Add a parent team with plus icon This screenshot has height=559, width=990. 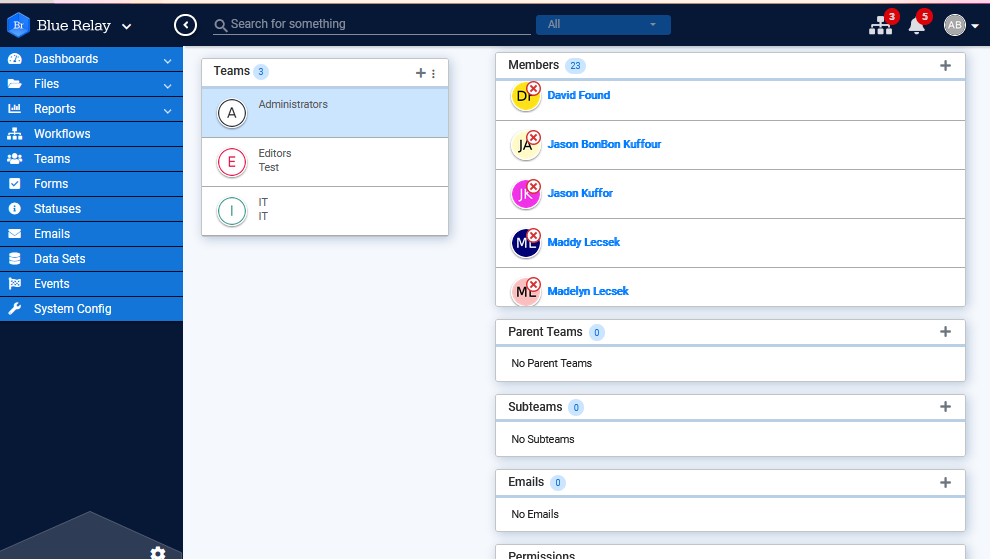pyautogui.click(x=945, y=332)
